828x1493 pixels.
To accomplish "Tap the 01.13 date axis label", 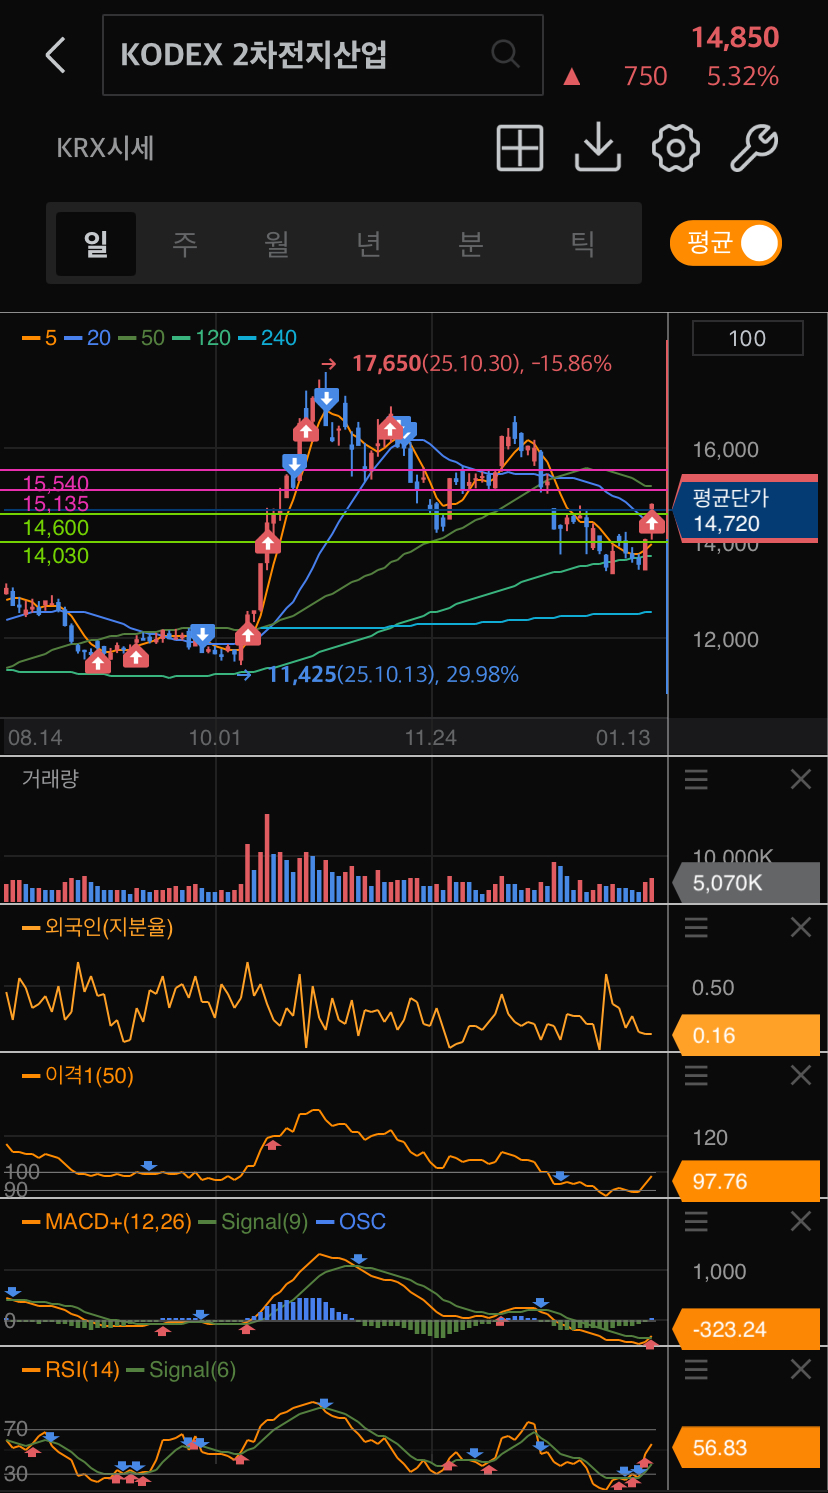I will click(x=623, y=738).
